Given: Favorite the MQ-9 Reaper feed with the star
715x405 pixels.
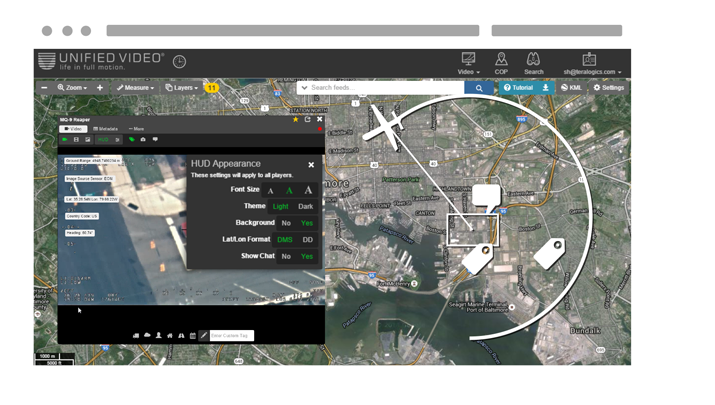Looking at the screenshot, I should pos(295,119).
